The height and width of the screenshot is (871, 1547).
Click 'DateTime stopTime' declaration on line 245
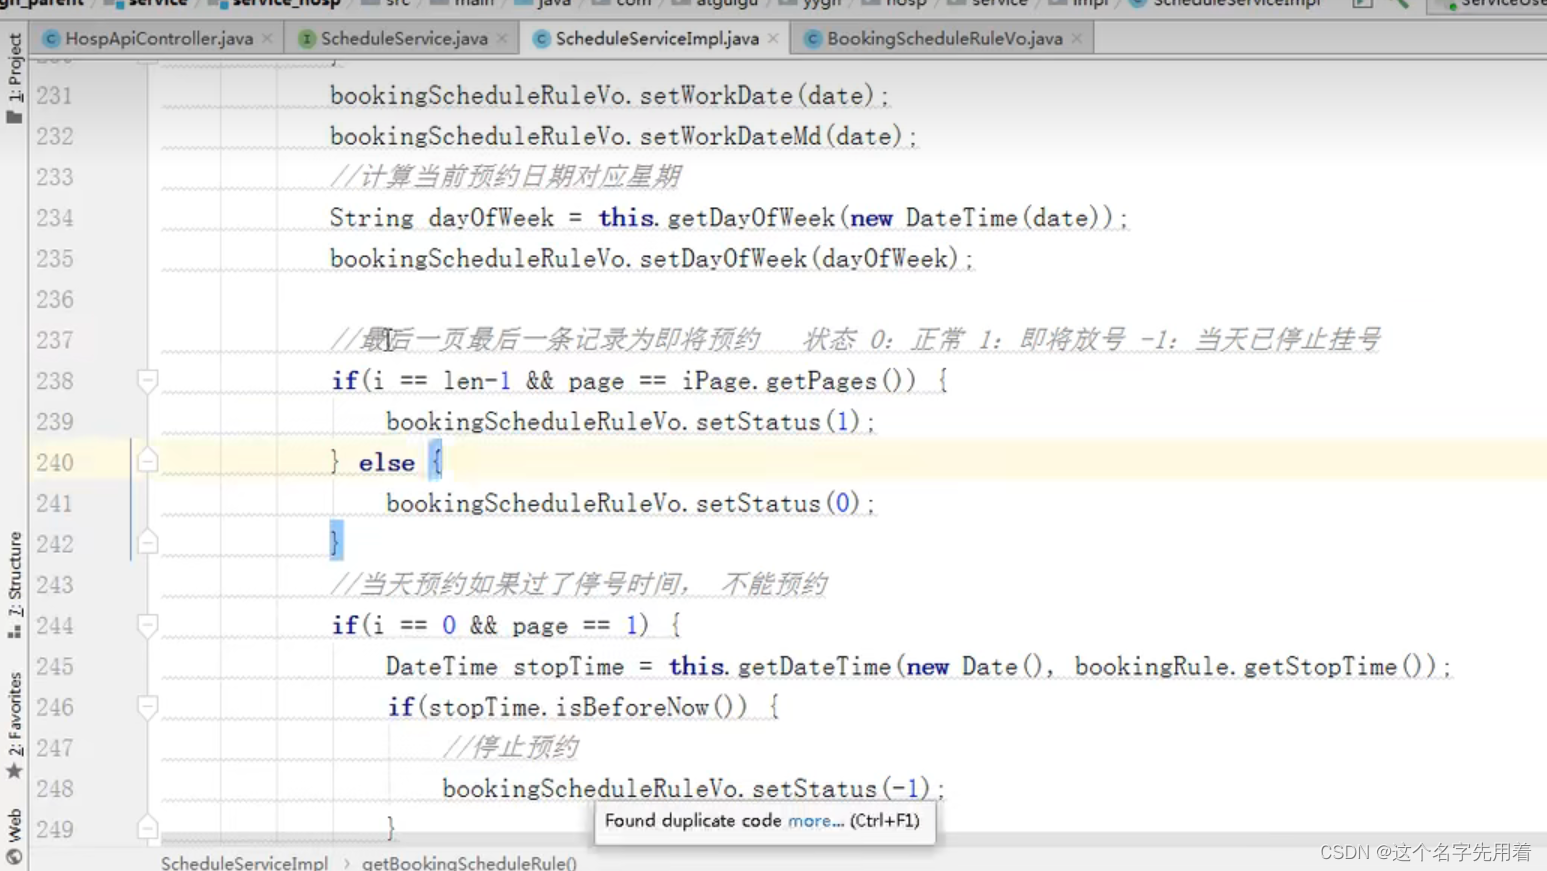coord(504,667)
